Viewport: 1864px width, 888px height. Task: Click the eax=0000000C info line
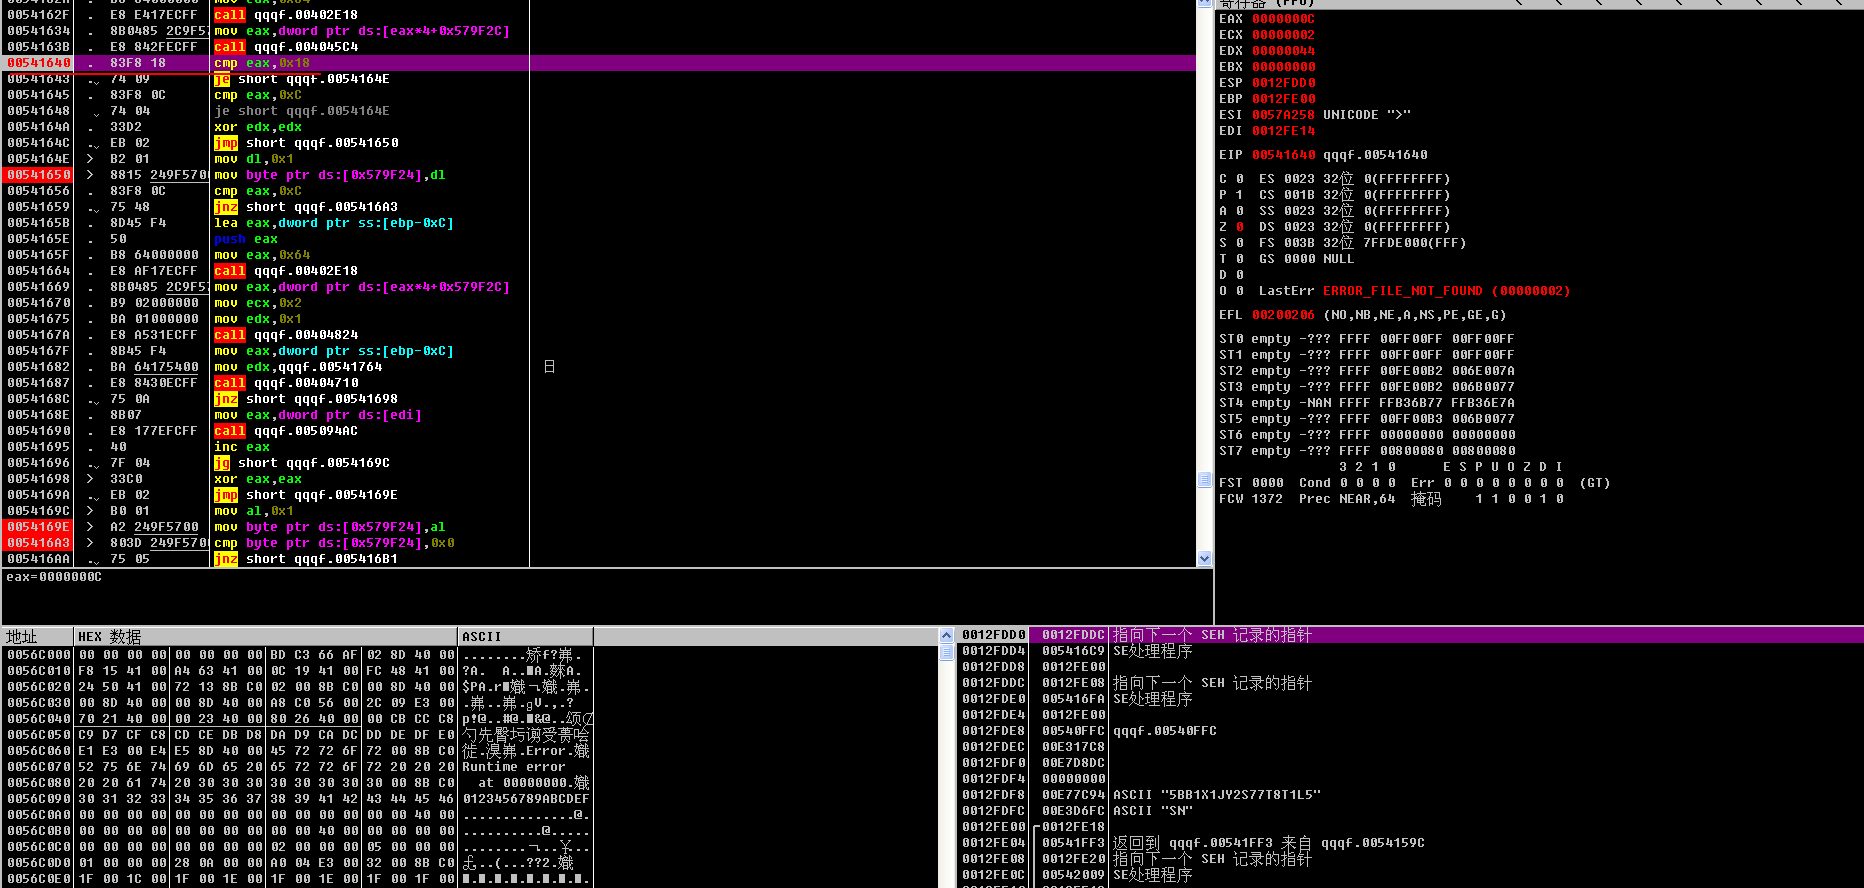[x=54, y=577]
